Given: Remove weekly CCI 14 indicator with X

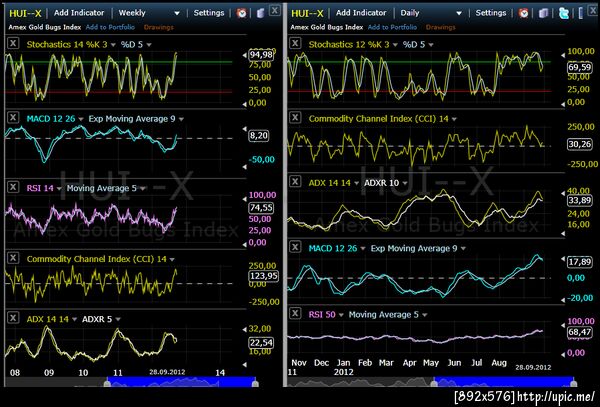Looking at the screenshot, I should tap(13, 258).
